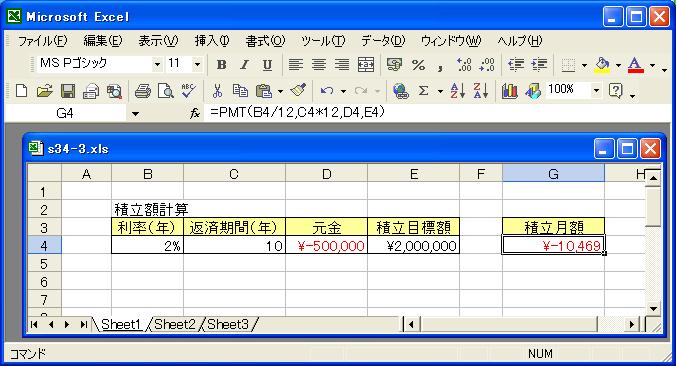Open the MS Pゴシック font name dropdown

157,65
